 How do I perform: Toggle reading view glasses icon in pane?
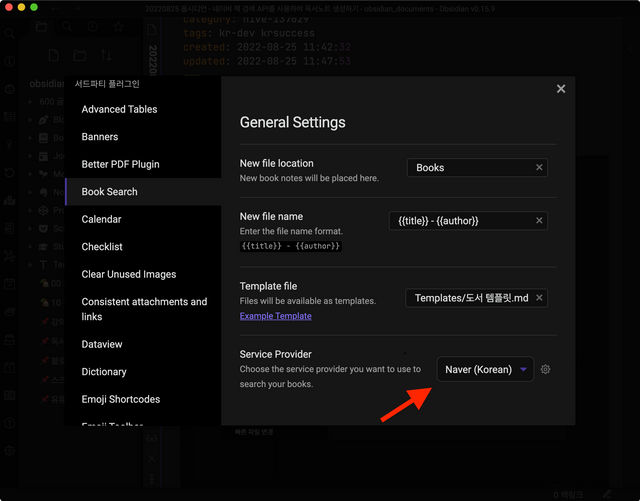click(151, 439)
